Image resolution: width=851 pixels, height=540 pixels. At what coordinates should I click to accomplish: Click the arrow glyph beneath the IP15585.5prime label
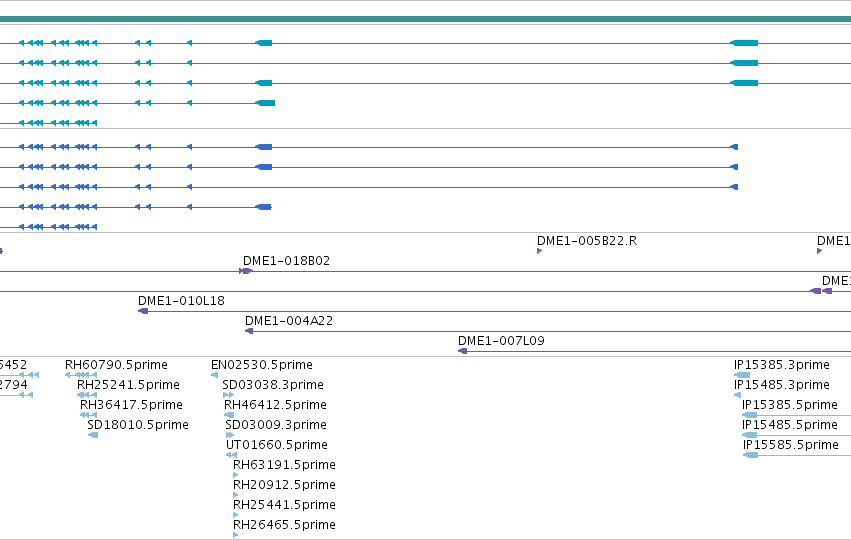(751, 455)
